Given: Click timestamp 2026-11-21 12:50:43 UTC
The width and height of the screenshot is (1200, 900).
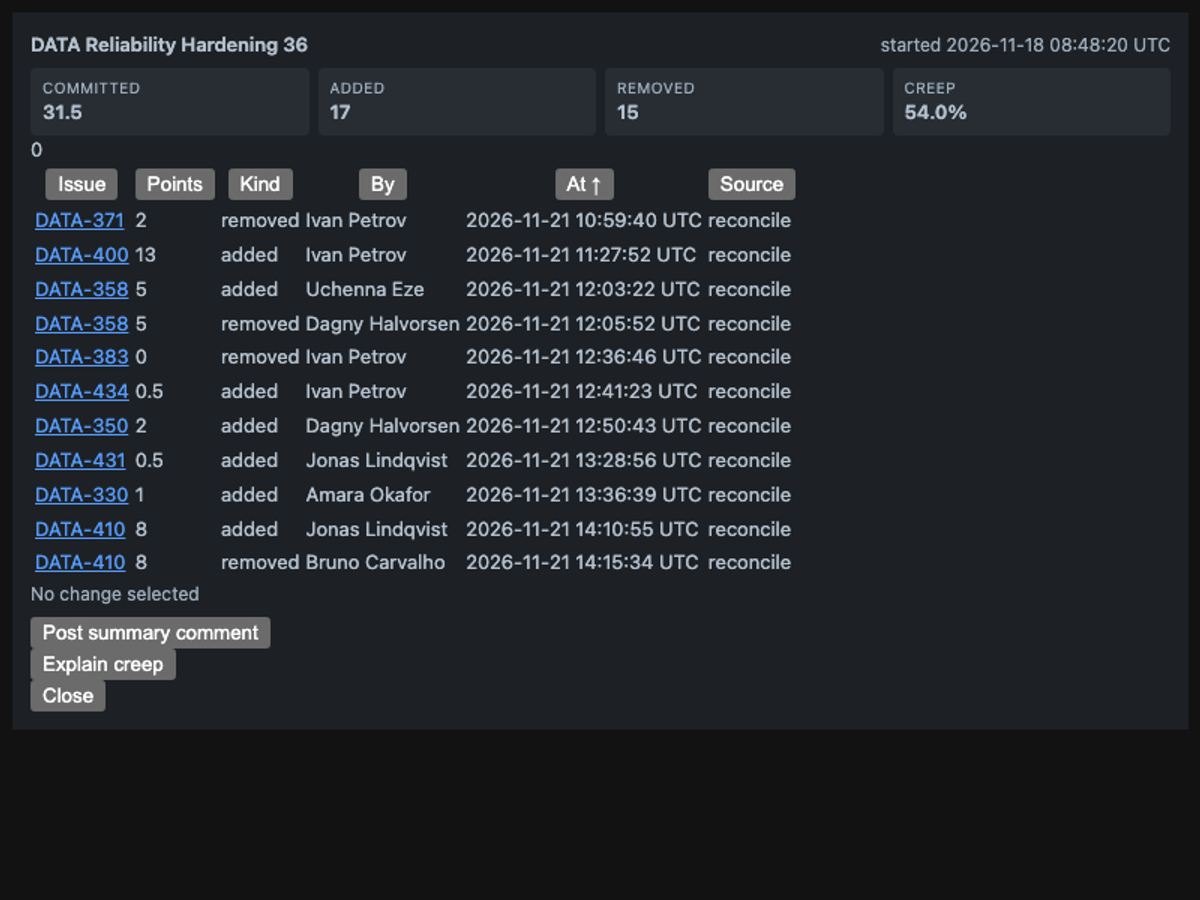Looking at the screenshot, I should pos(584,426).
